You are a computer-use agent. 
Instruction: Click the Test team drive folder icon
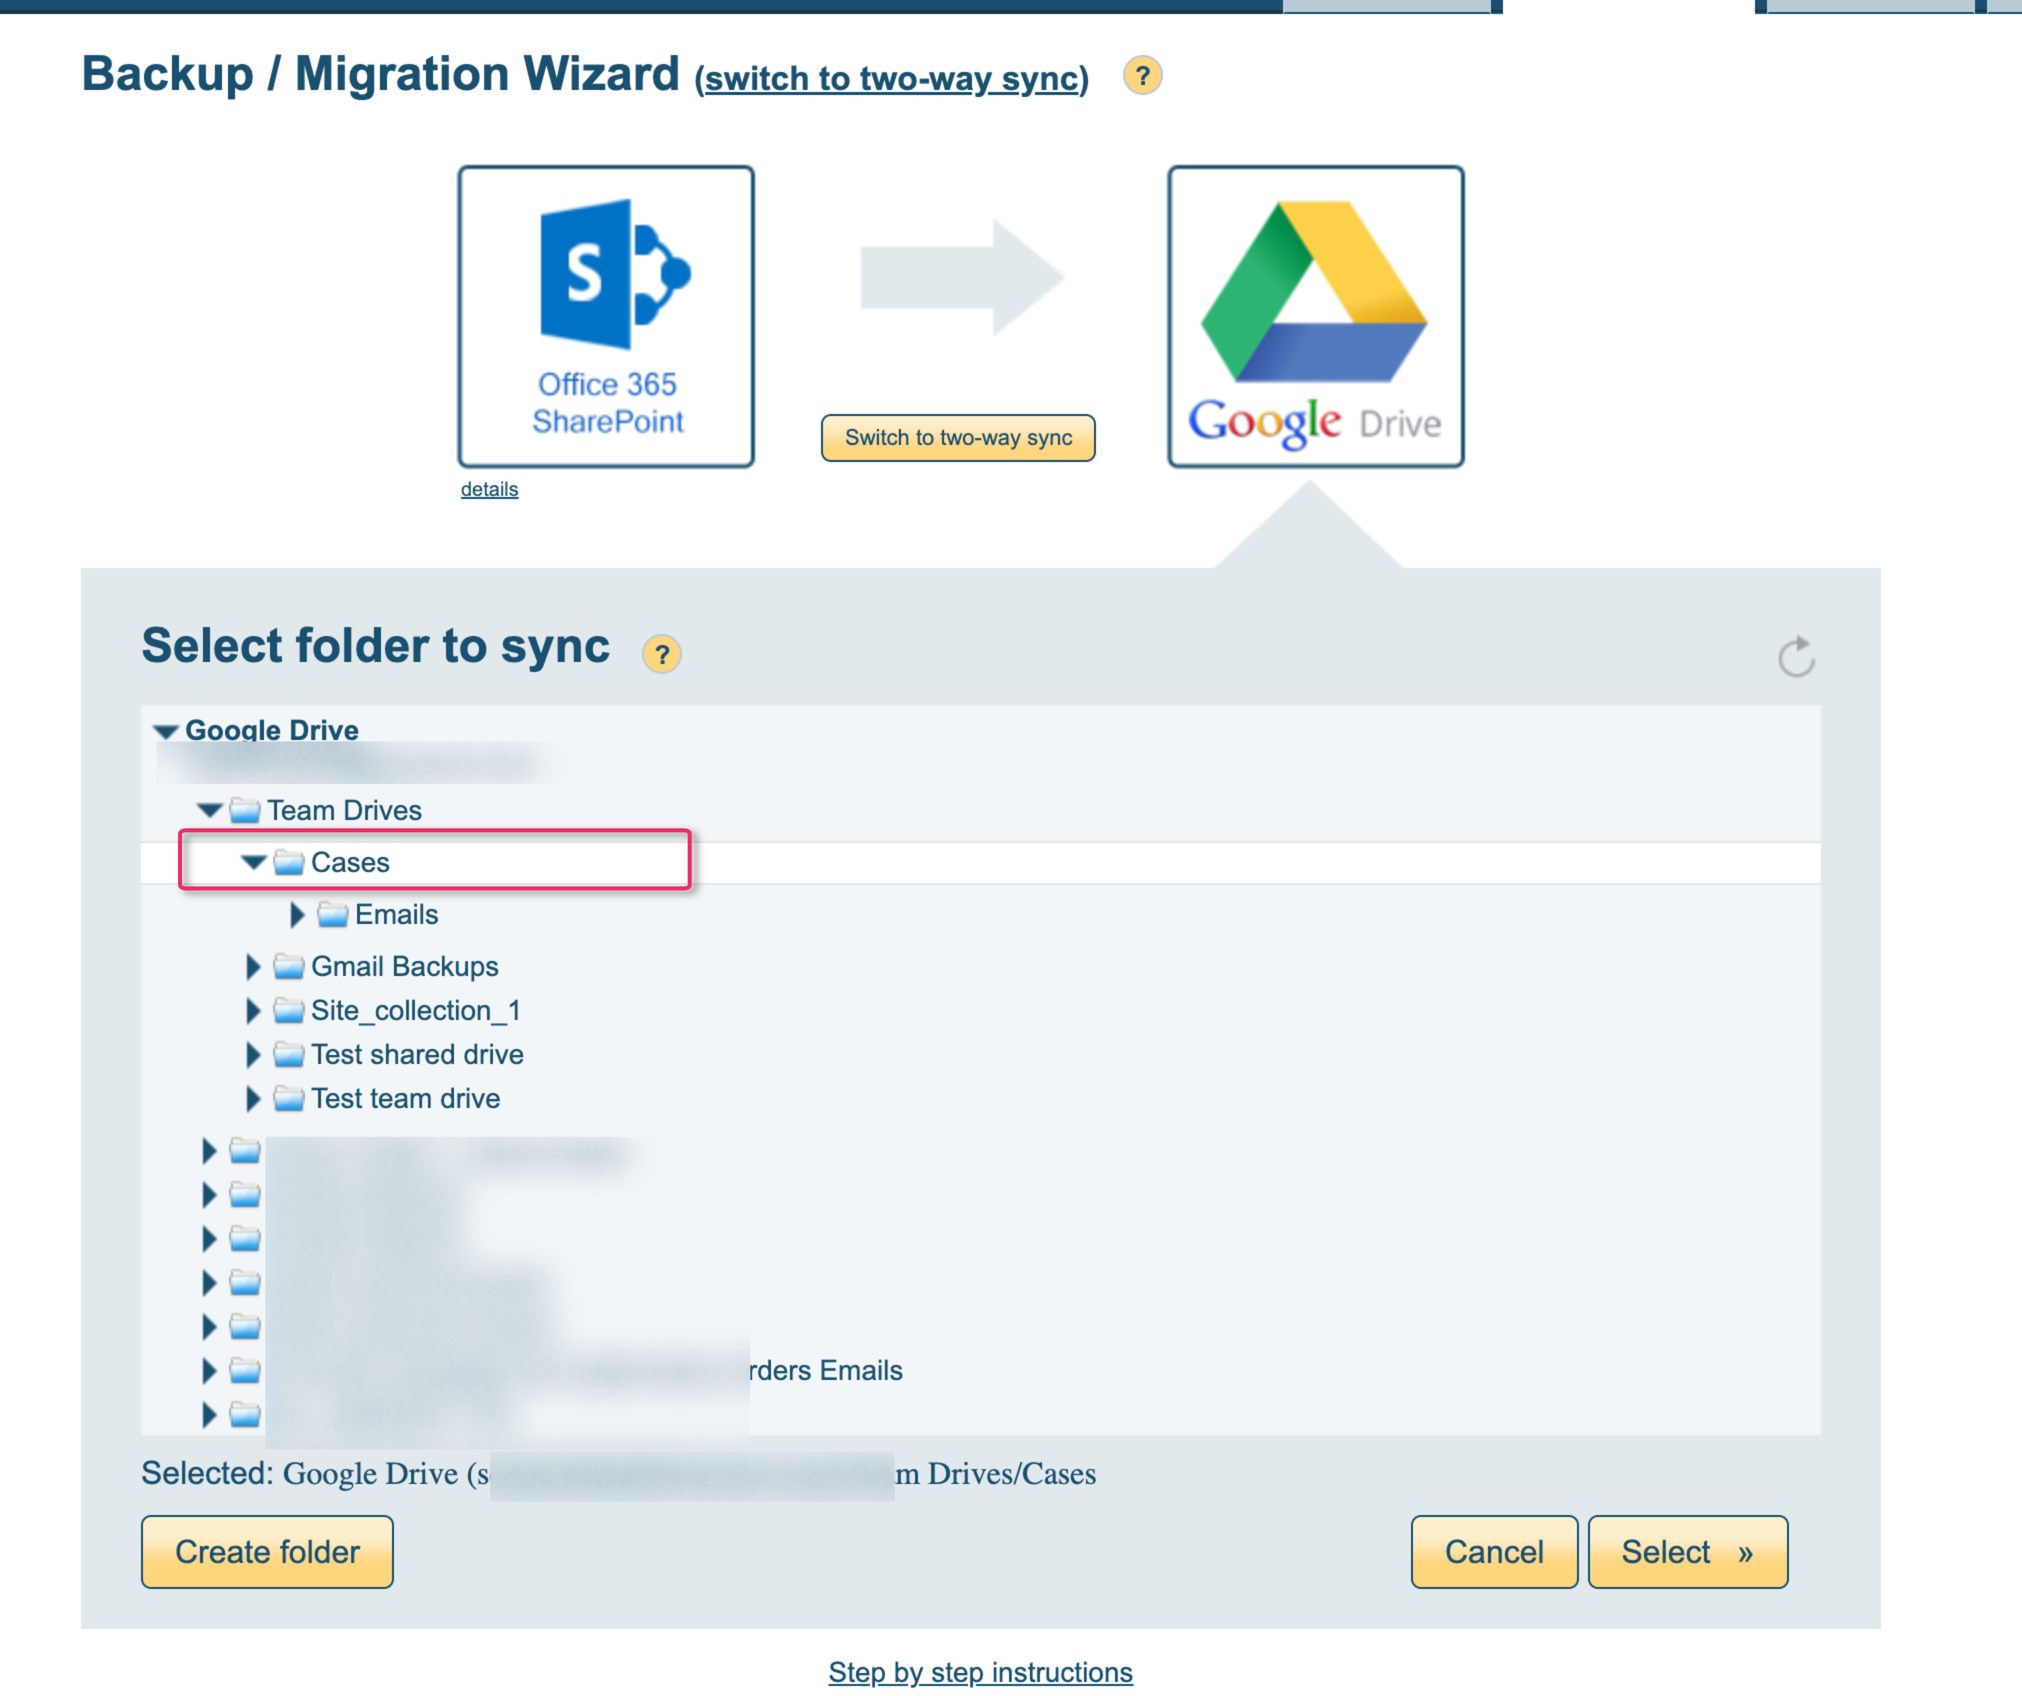(288, 1097)
